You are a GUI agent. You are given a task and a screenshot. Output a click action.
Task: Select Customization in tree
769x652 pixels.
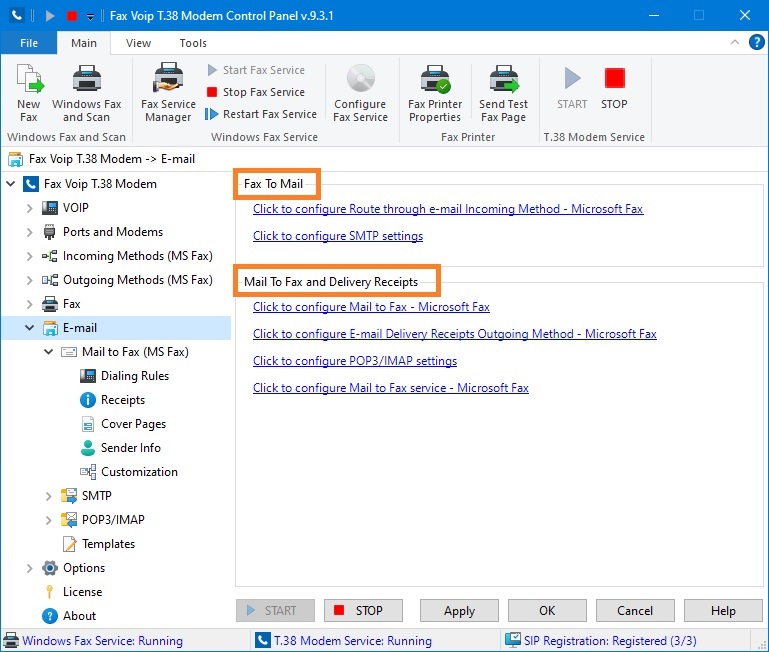click(x=139, y=472)
